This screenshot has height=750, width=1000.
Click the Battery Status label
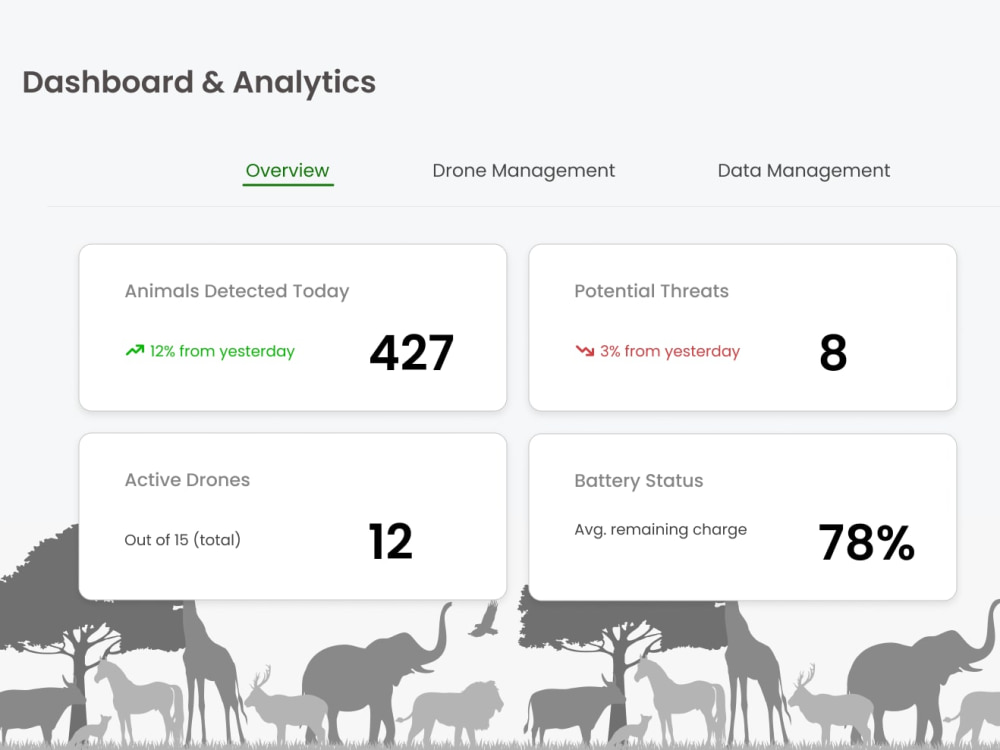click(638, 481)
